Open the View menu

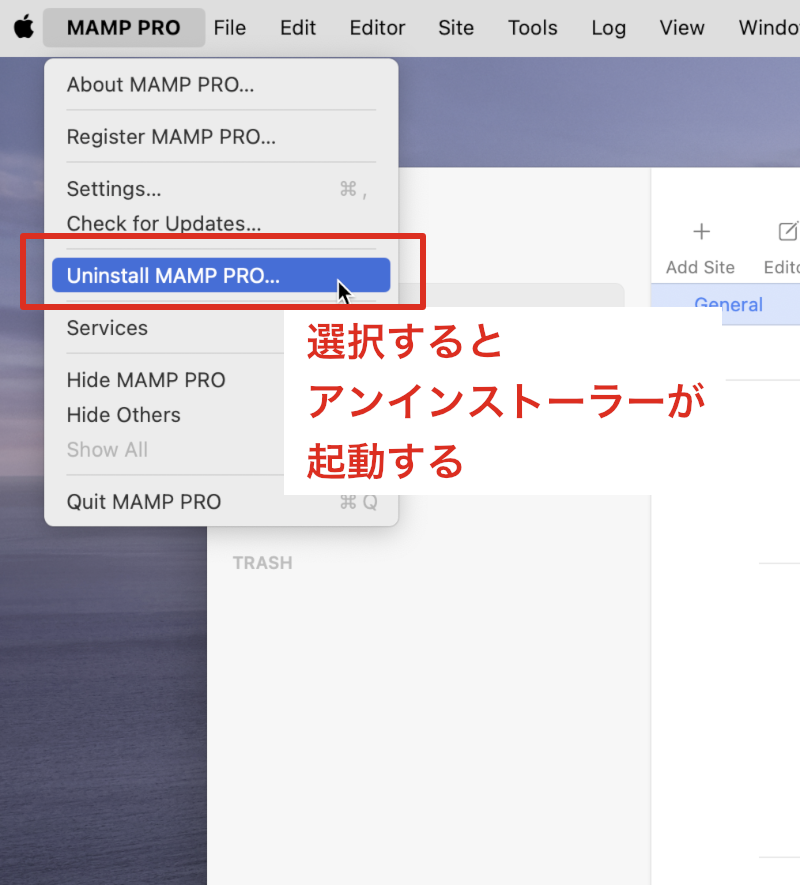682,28
